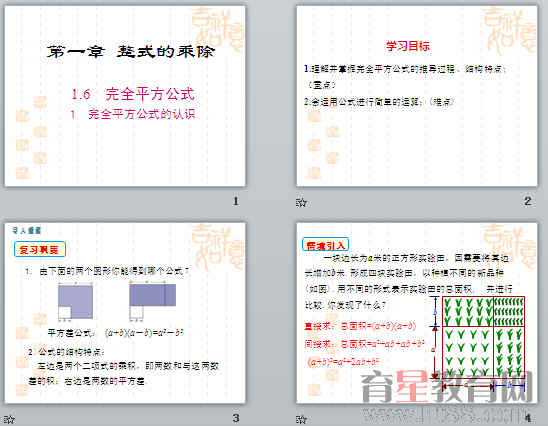Screen dimensions: 548x426
Task: Click slide number 1 label
Action: point(236,201)
